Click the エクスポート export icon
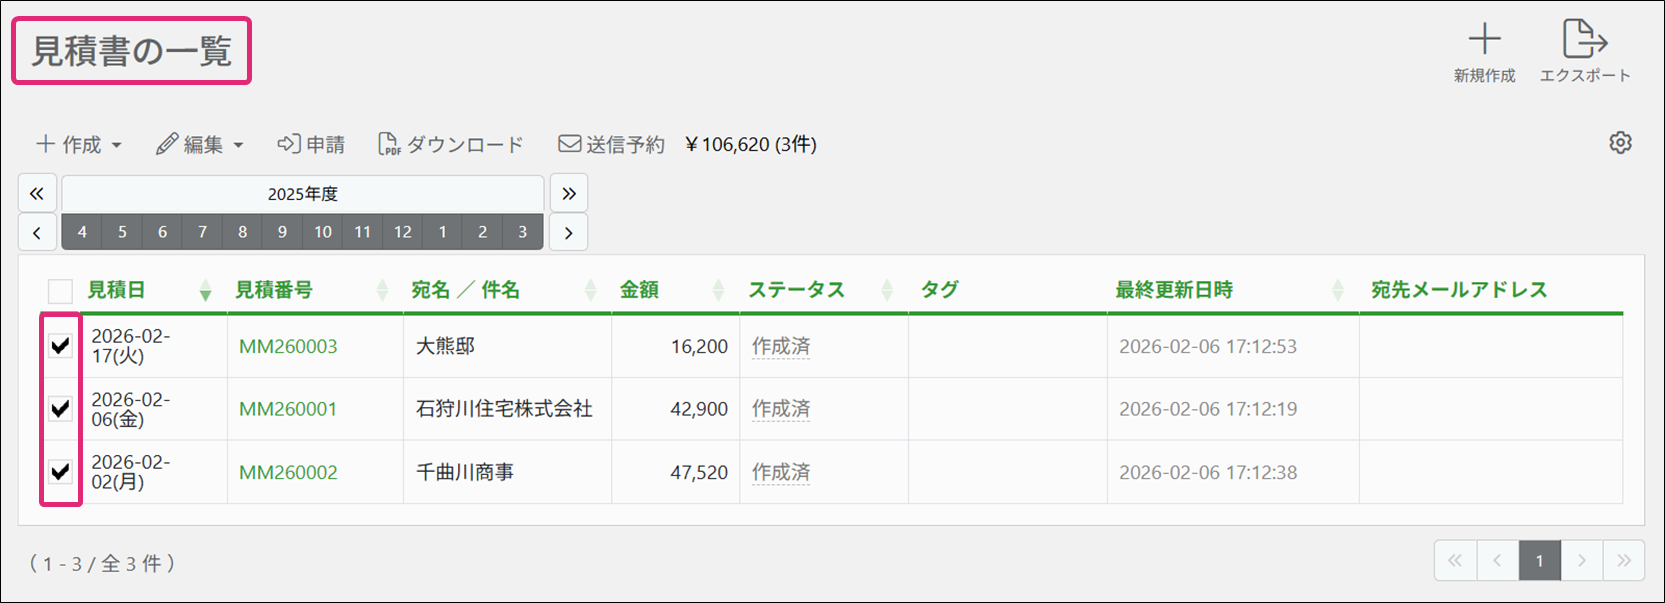The width and height of the screenshot is (1665, 603). point(1584,40)
